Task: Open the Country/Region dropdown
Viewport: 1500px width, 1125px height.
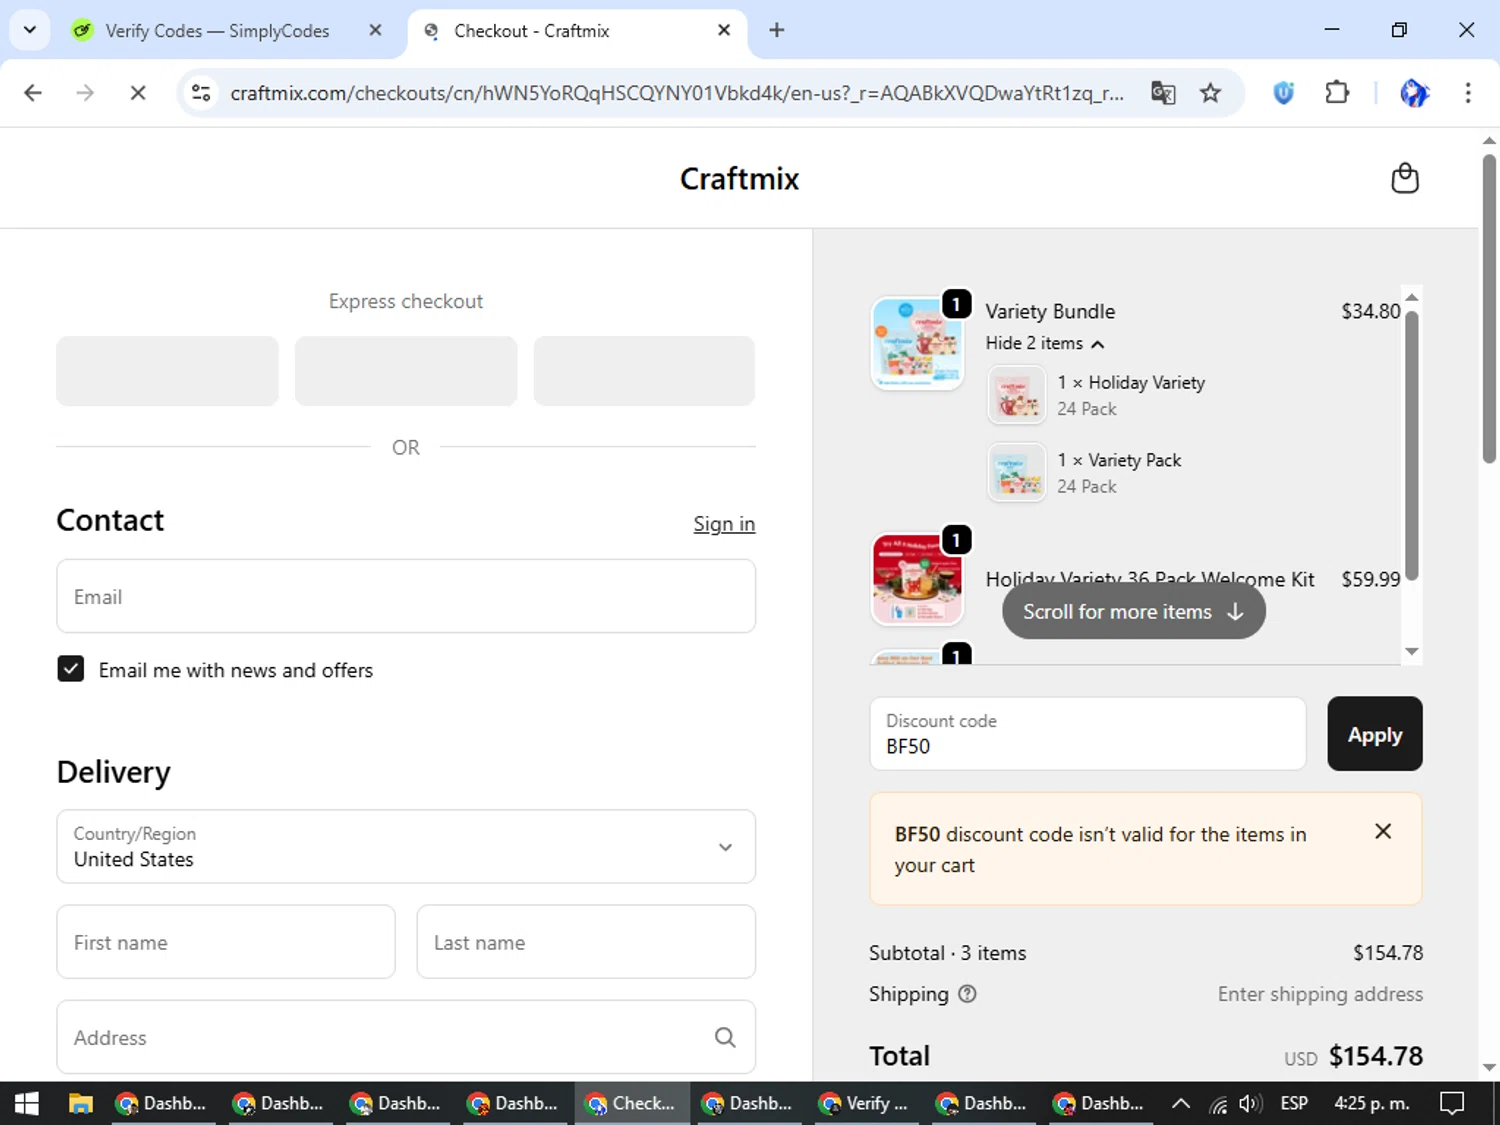Action: pos(406,847)
